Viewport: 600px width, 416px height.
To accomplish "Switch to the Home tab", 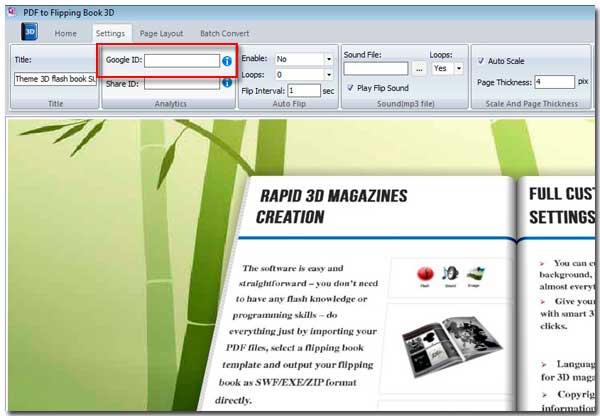I will click(65, 34).
